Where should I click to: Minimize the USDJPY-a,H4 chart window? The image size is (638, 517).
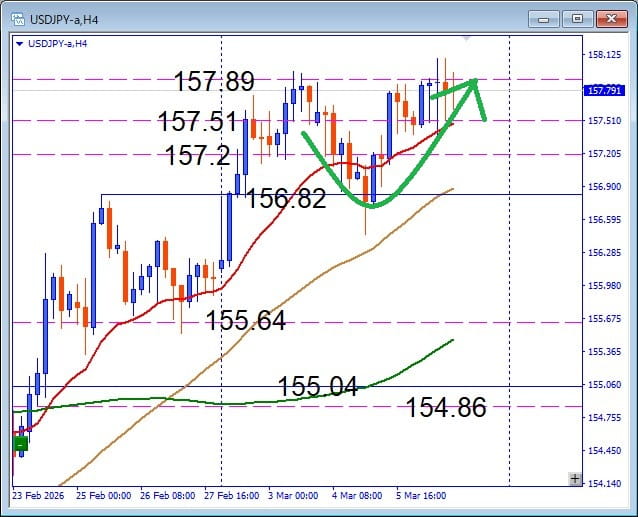point(544,20)
